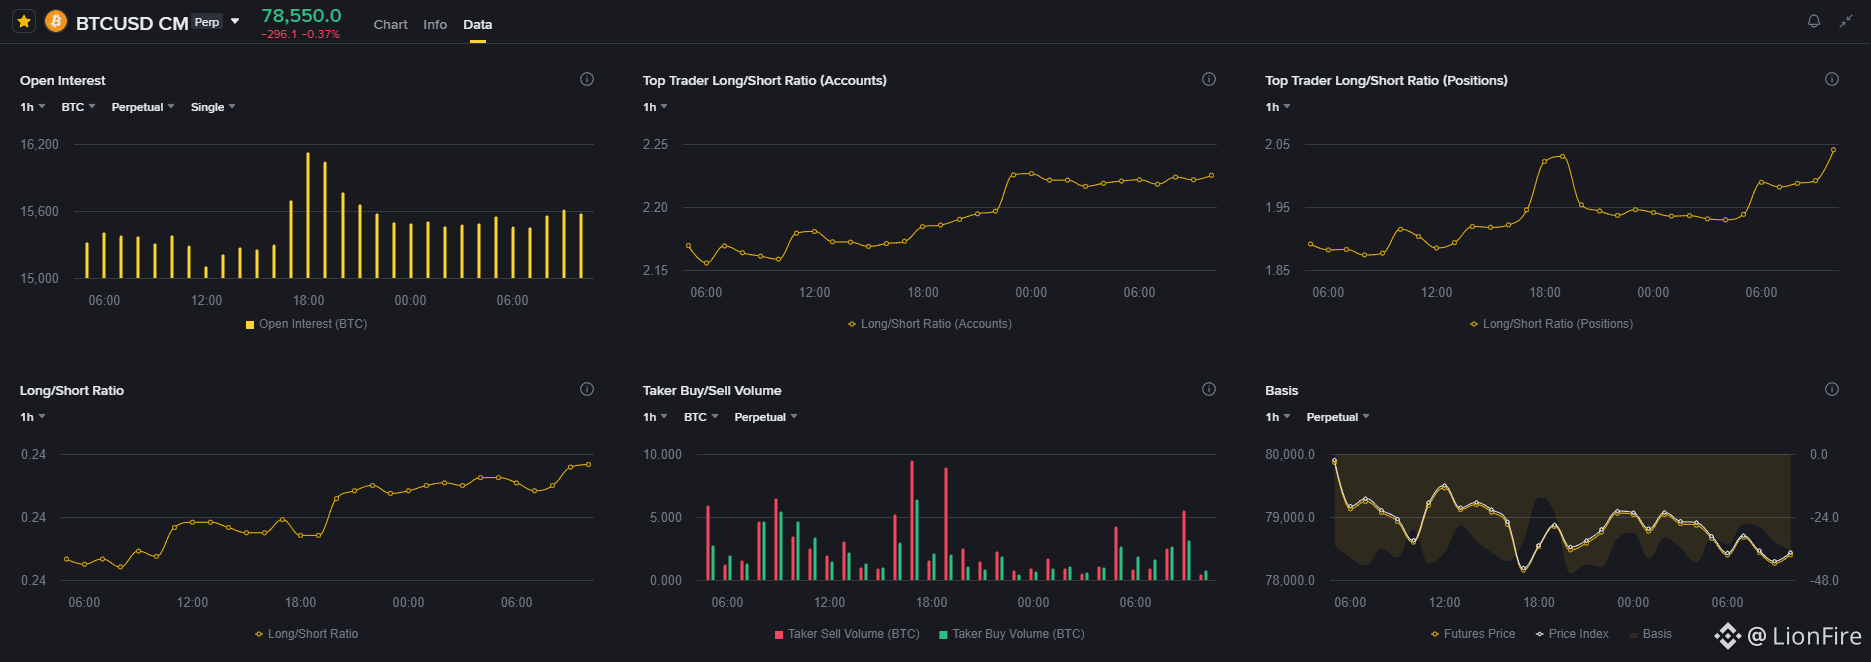Toggle the Long/Short Ratio (Positions) legend series
Image resolution: width=1871 pixels, height=662 pixels.
pos(1551,324)
